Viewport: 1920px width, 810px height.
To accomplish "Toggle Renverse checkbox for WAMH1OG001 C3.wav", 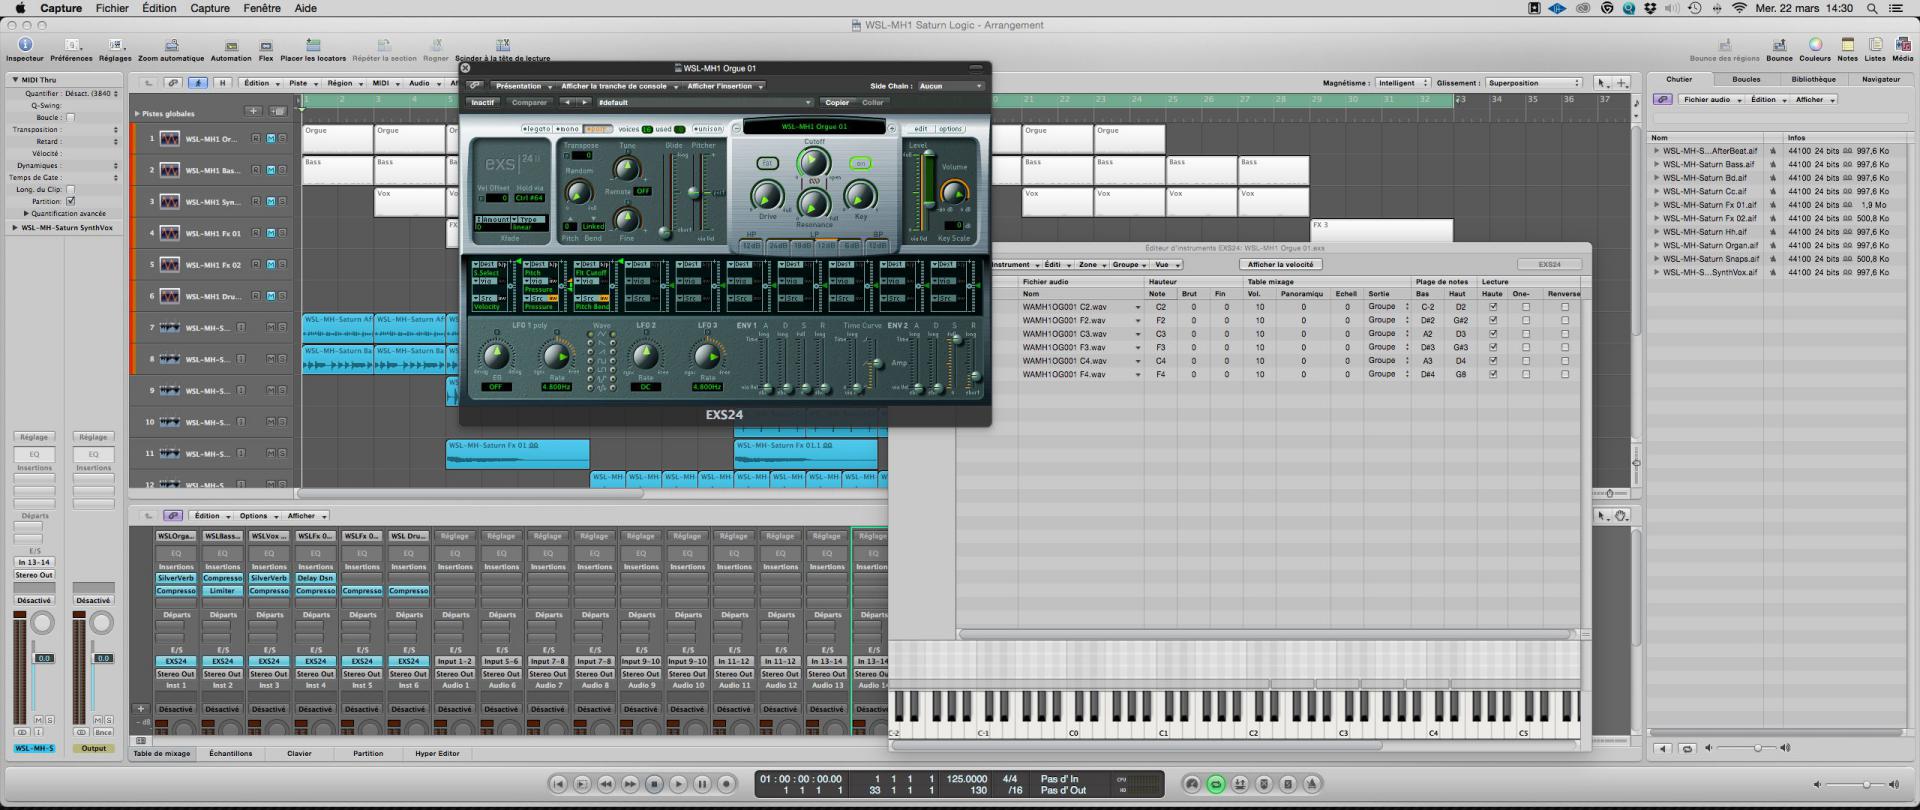I will click(x=1565, y=334).
